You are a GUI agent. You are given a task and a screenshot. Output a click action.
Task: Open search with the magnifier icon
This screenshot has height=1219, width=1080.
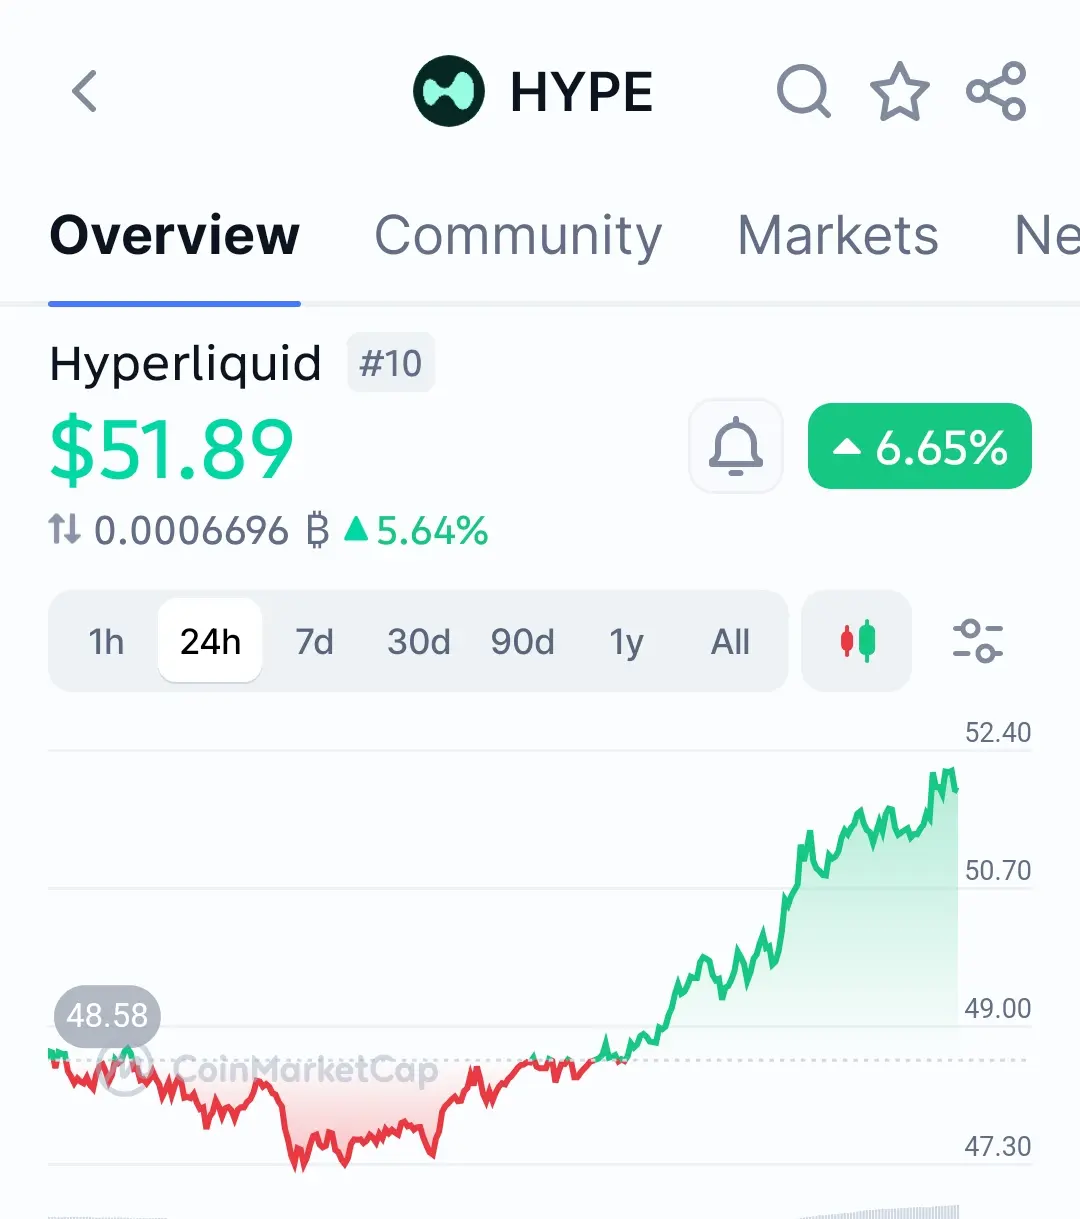(804, 91)
